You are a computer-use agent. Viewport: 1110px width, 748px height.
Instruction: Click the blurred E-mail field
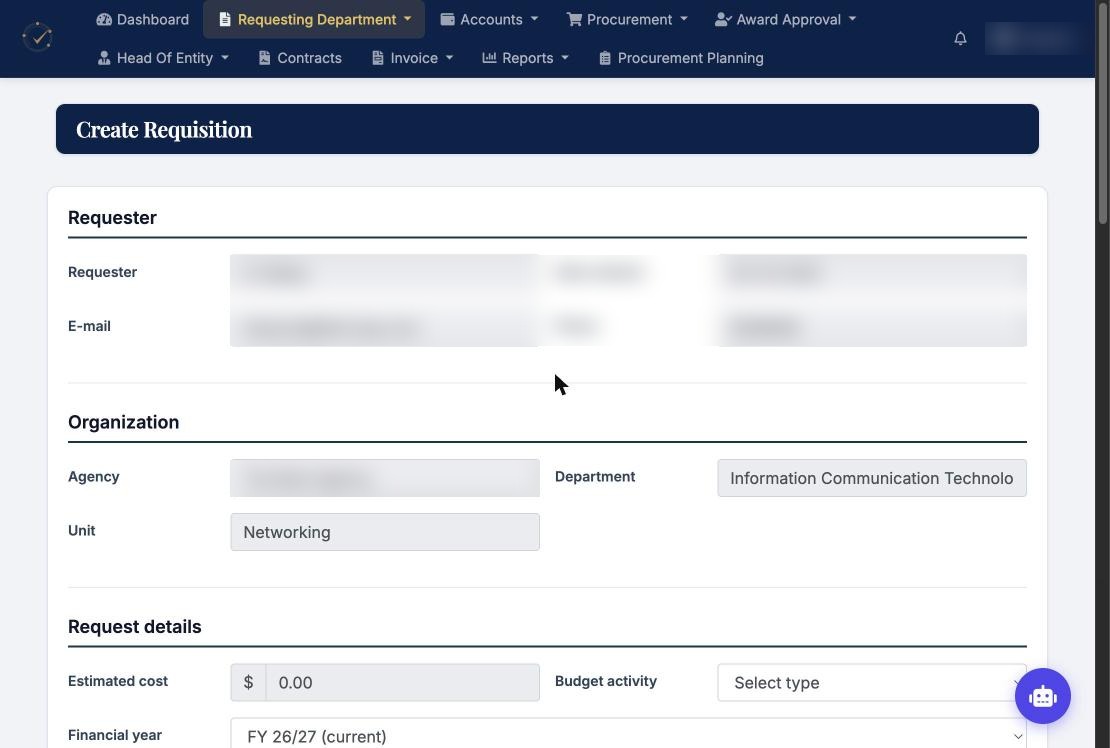[x=384, y=327]
